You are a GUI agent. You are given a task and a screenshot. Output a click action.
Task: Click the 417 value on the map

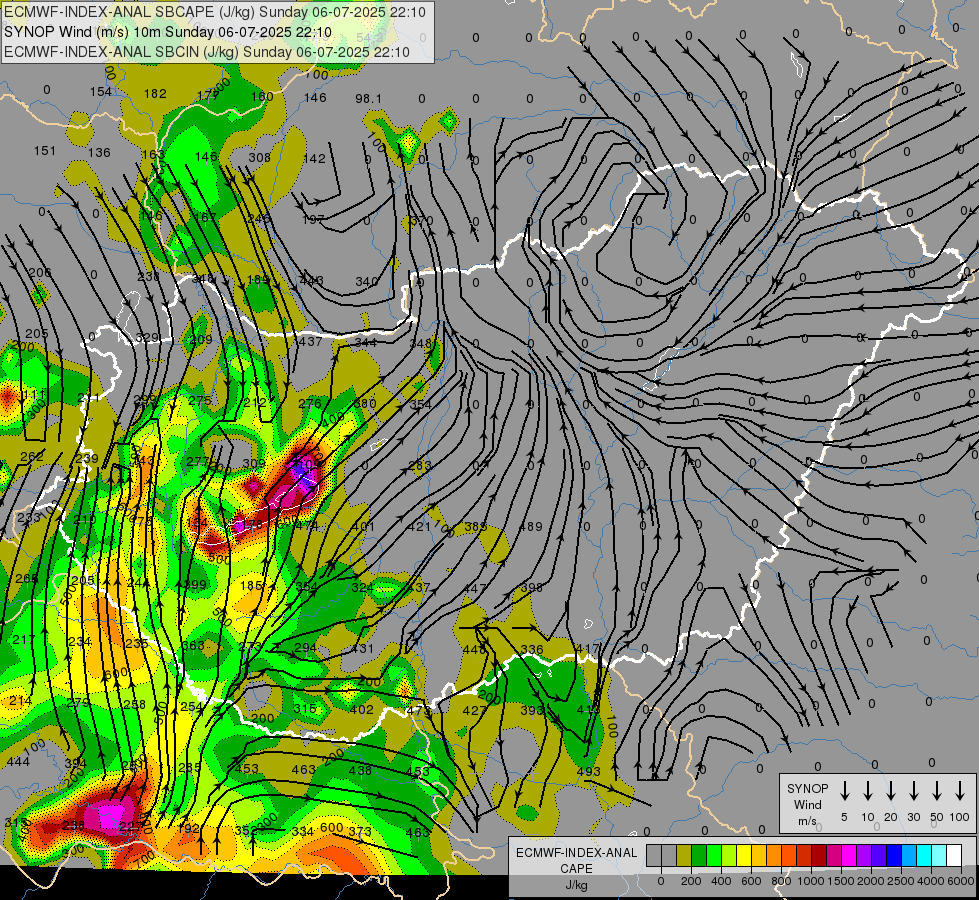588,649
